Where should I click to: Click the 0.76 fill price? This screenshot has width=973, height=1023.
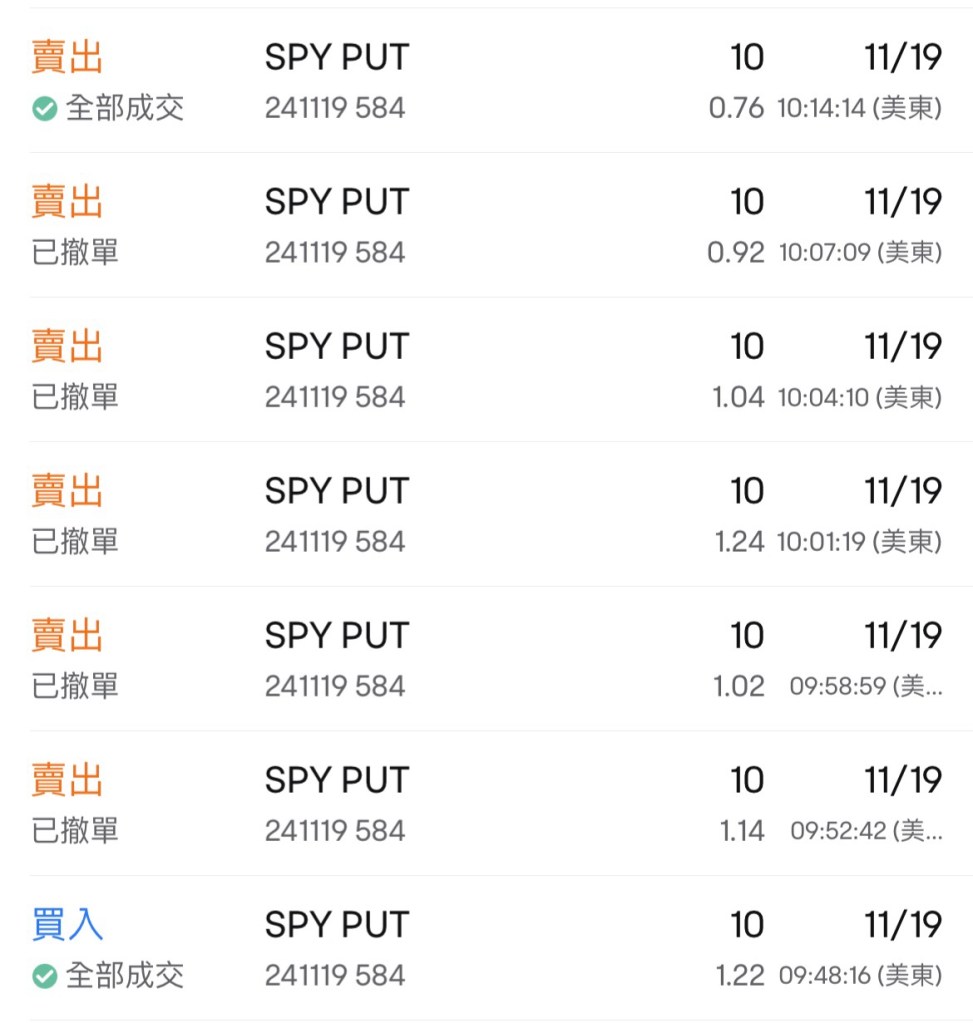tap(736, 108)
